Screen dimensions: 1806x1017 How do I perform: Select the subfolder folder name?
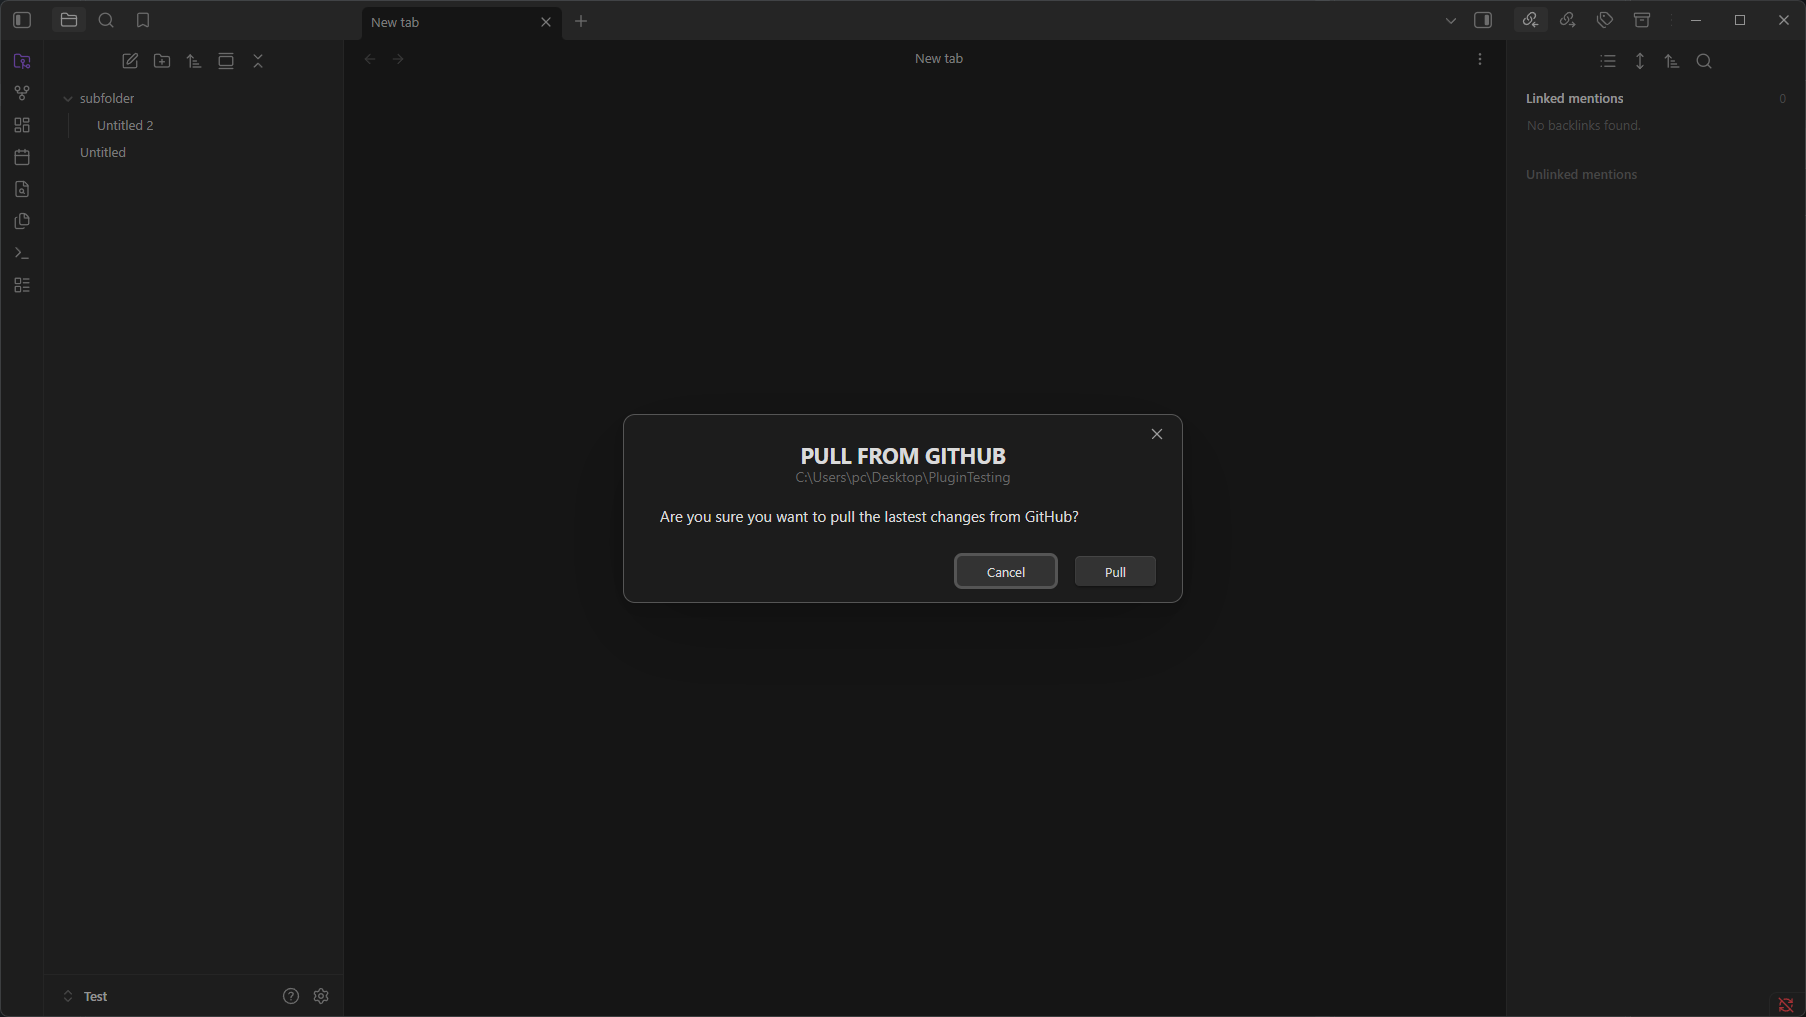107,98
